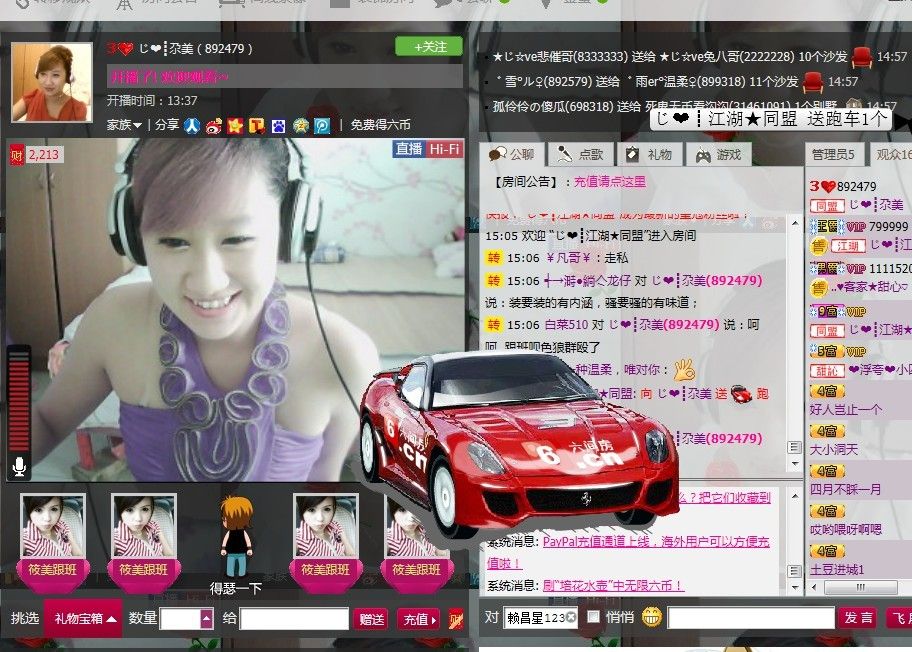Click the first 筱美跟班 avatar thumbnail
This screenshot has width=912, height=652.
click(53, 526)
